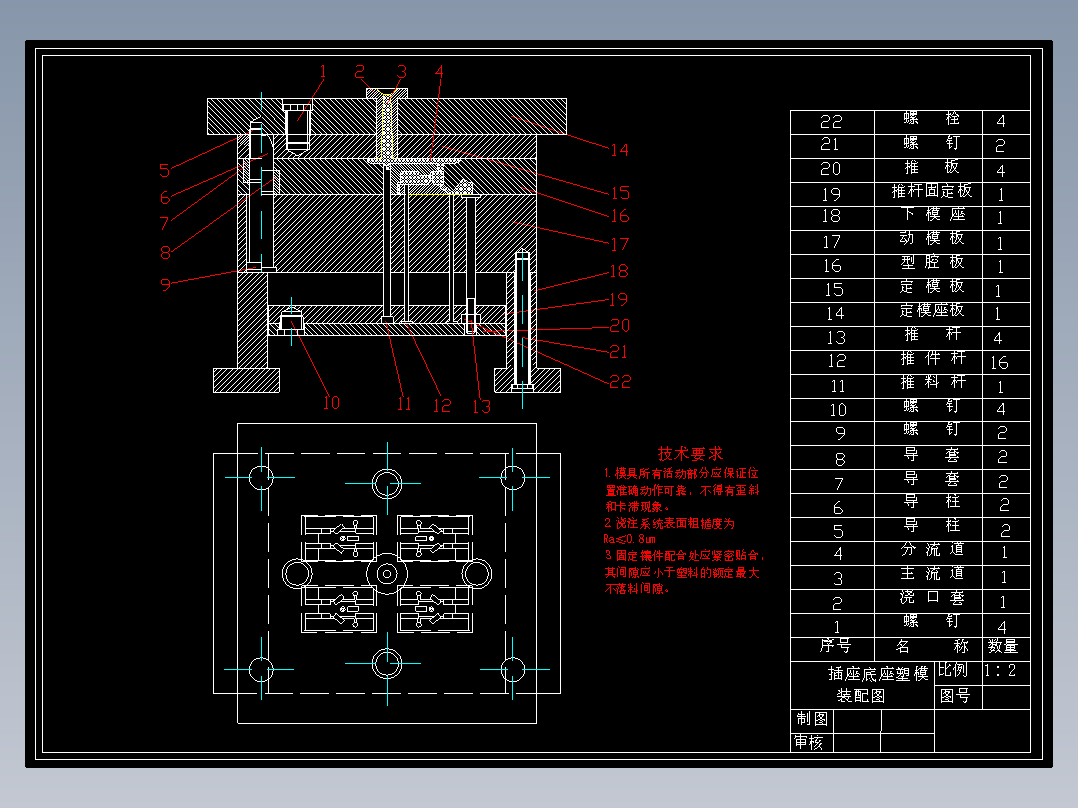Click quantity 16 in 推件杆 row

999,362
